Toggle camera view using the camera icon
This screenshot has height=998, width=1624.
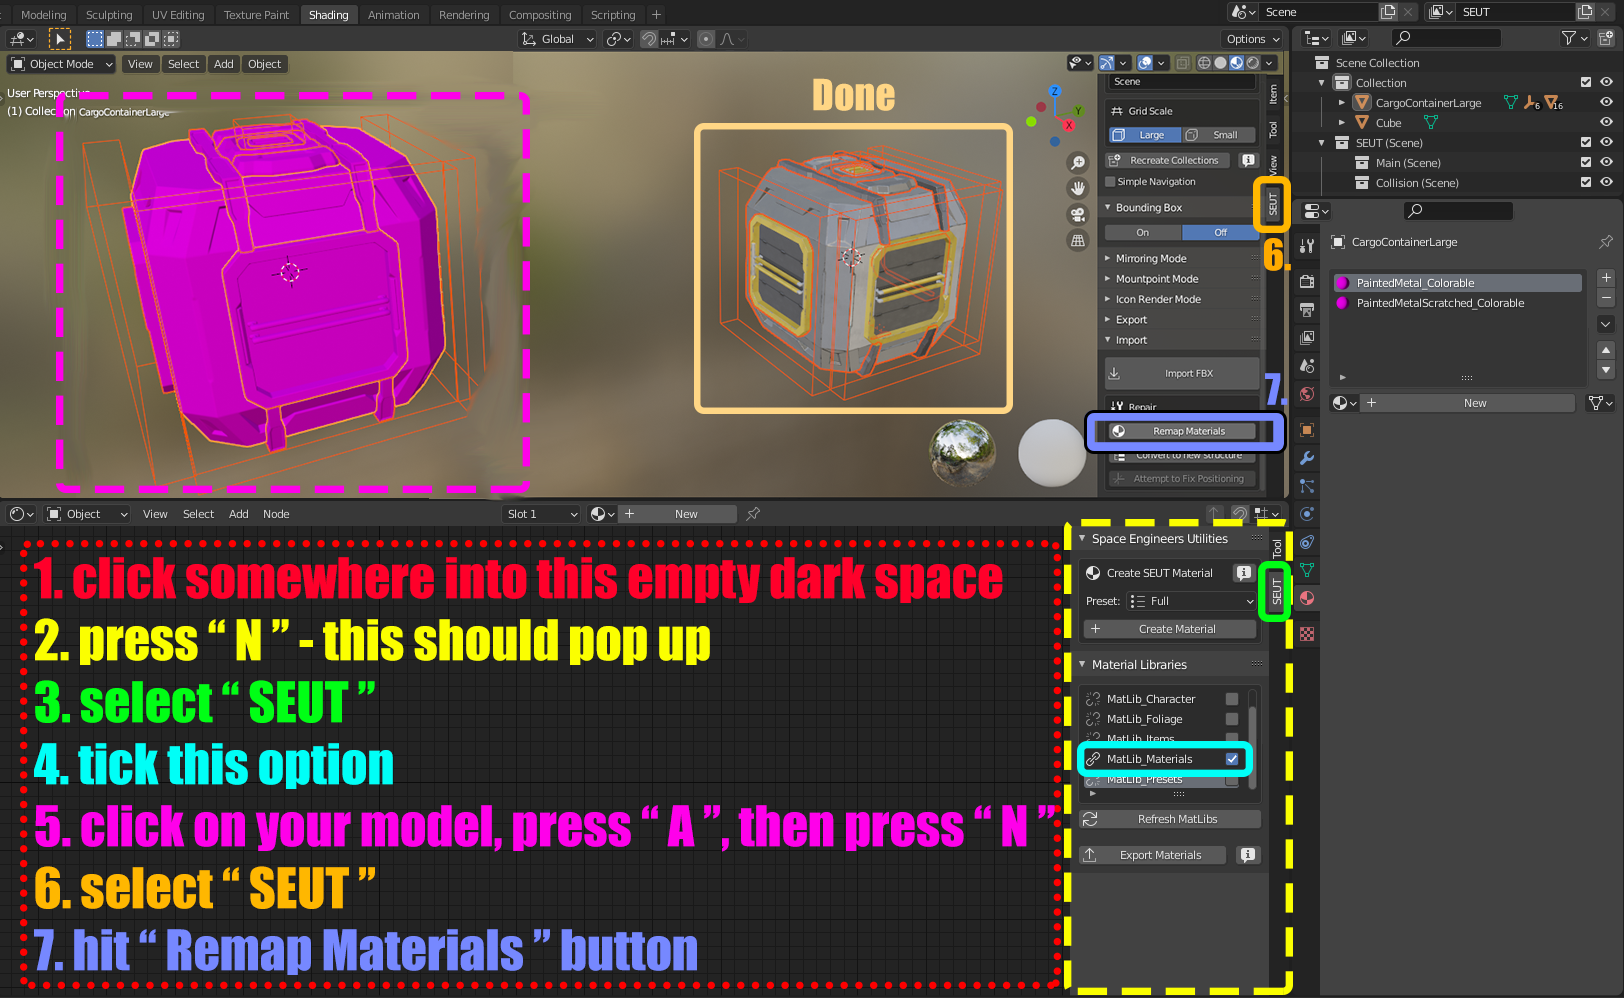click(x=1078, y=214)
